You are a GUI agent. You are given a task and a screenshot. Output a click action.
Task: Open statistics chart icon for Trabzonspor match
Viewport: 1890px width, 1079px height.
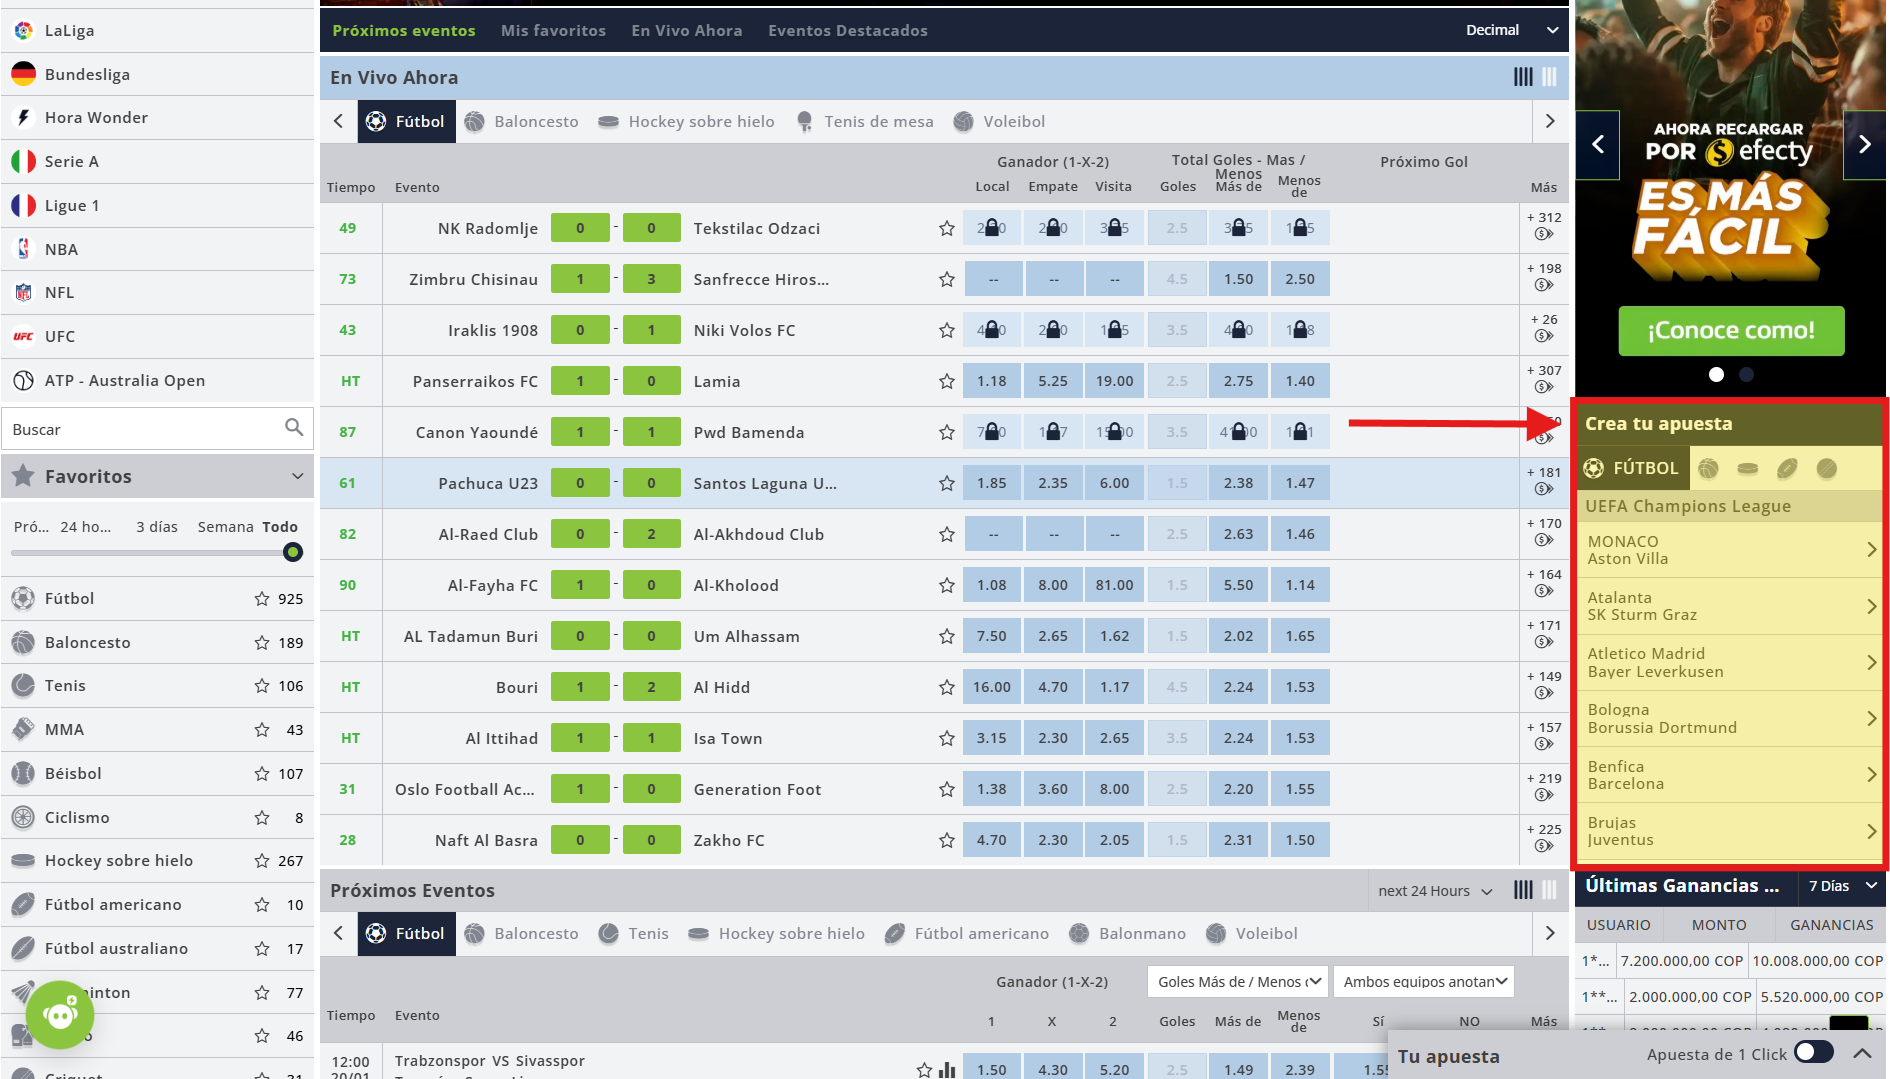(946, 1069)
